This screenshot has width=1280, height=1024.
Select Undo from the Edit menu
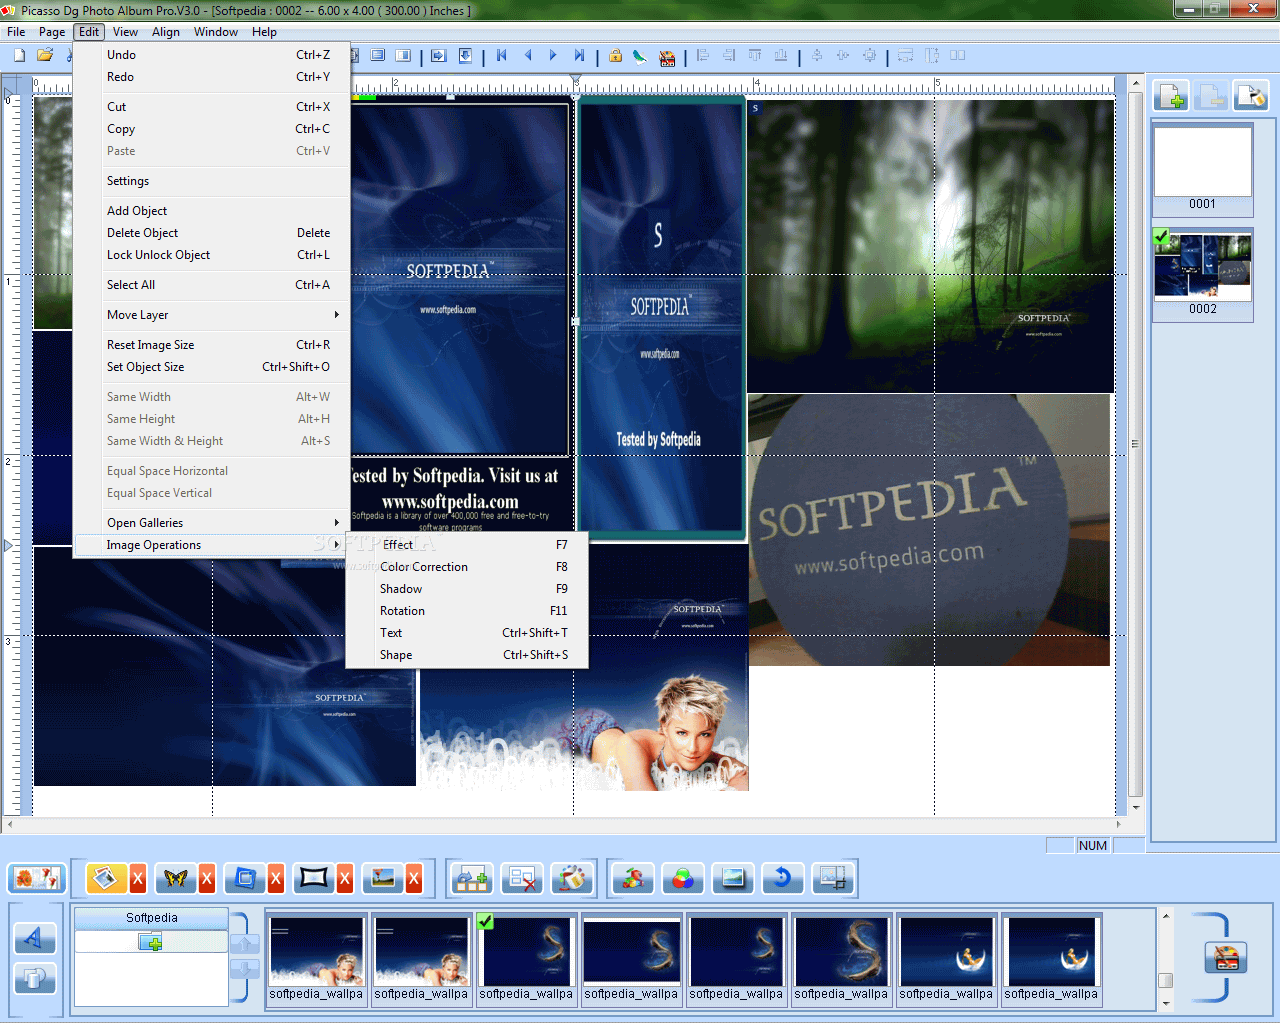[x=212, y=55]
